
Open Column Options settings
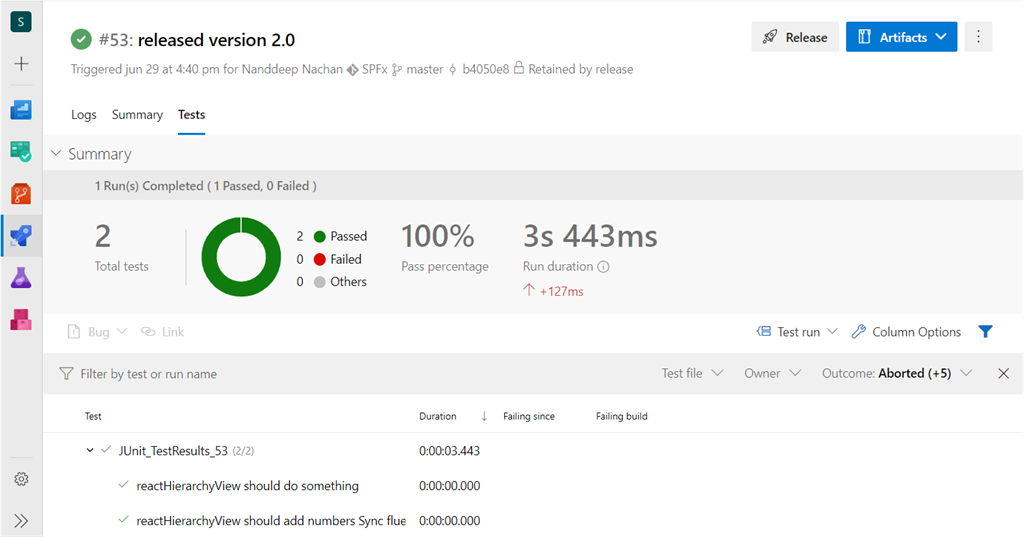pos(906,332)
